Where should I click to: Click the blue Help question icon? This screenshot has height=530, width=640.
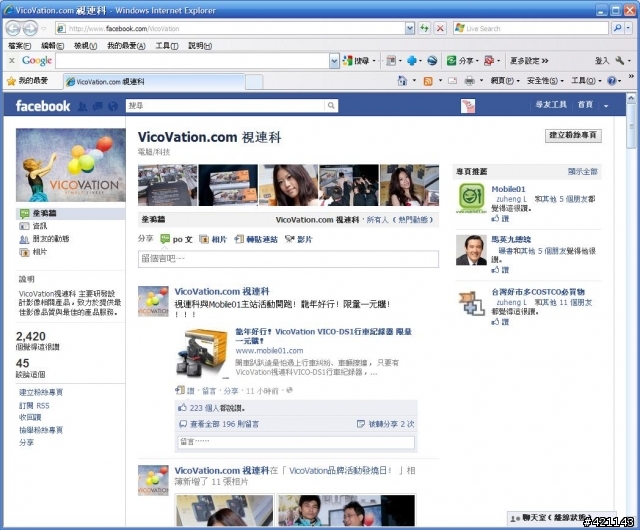click(x=611, y=81)
